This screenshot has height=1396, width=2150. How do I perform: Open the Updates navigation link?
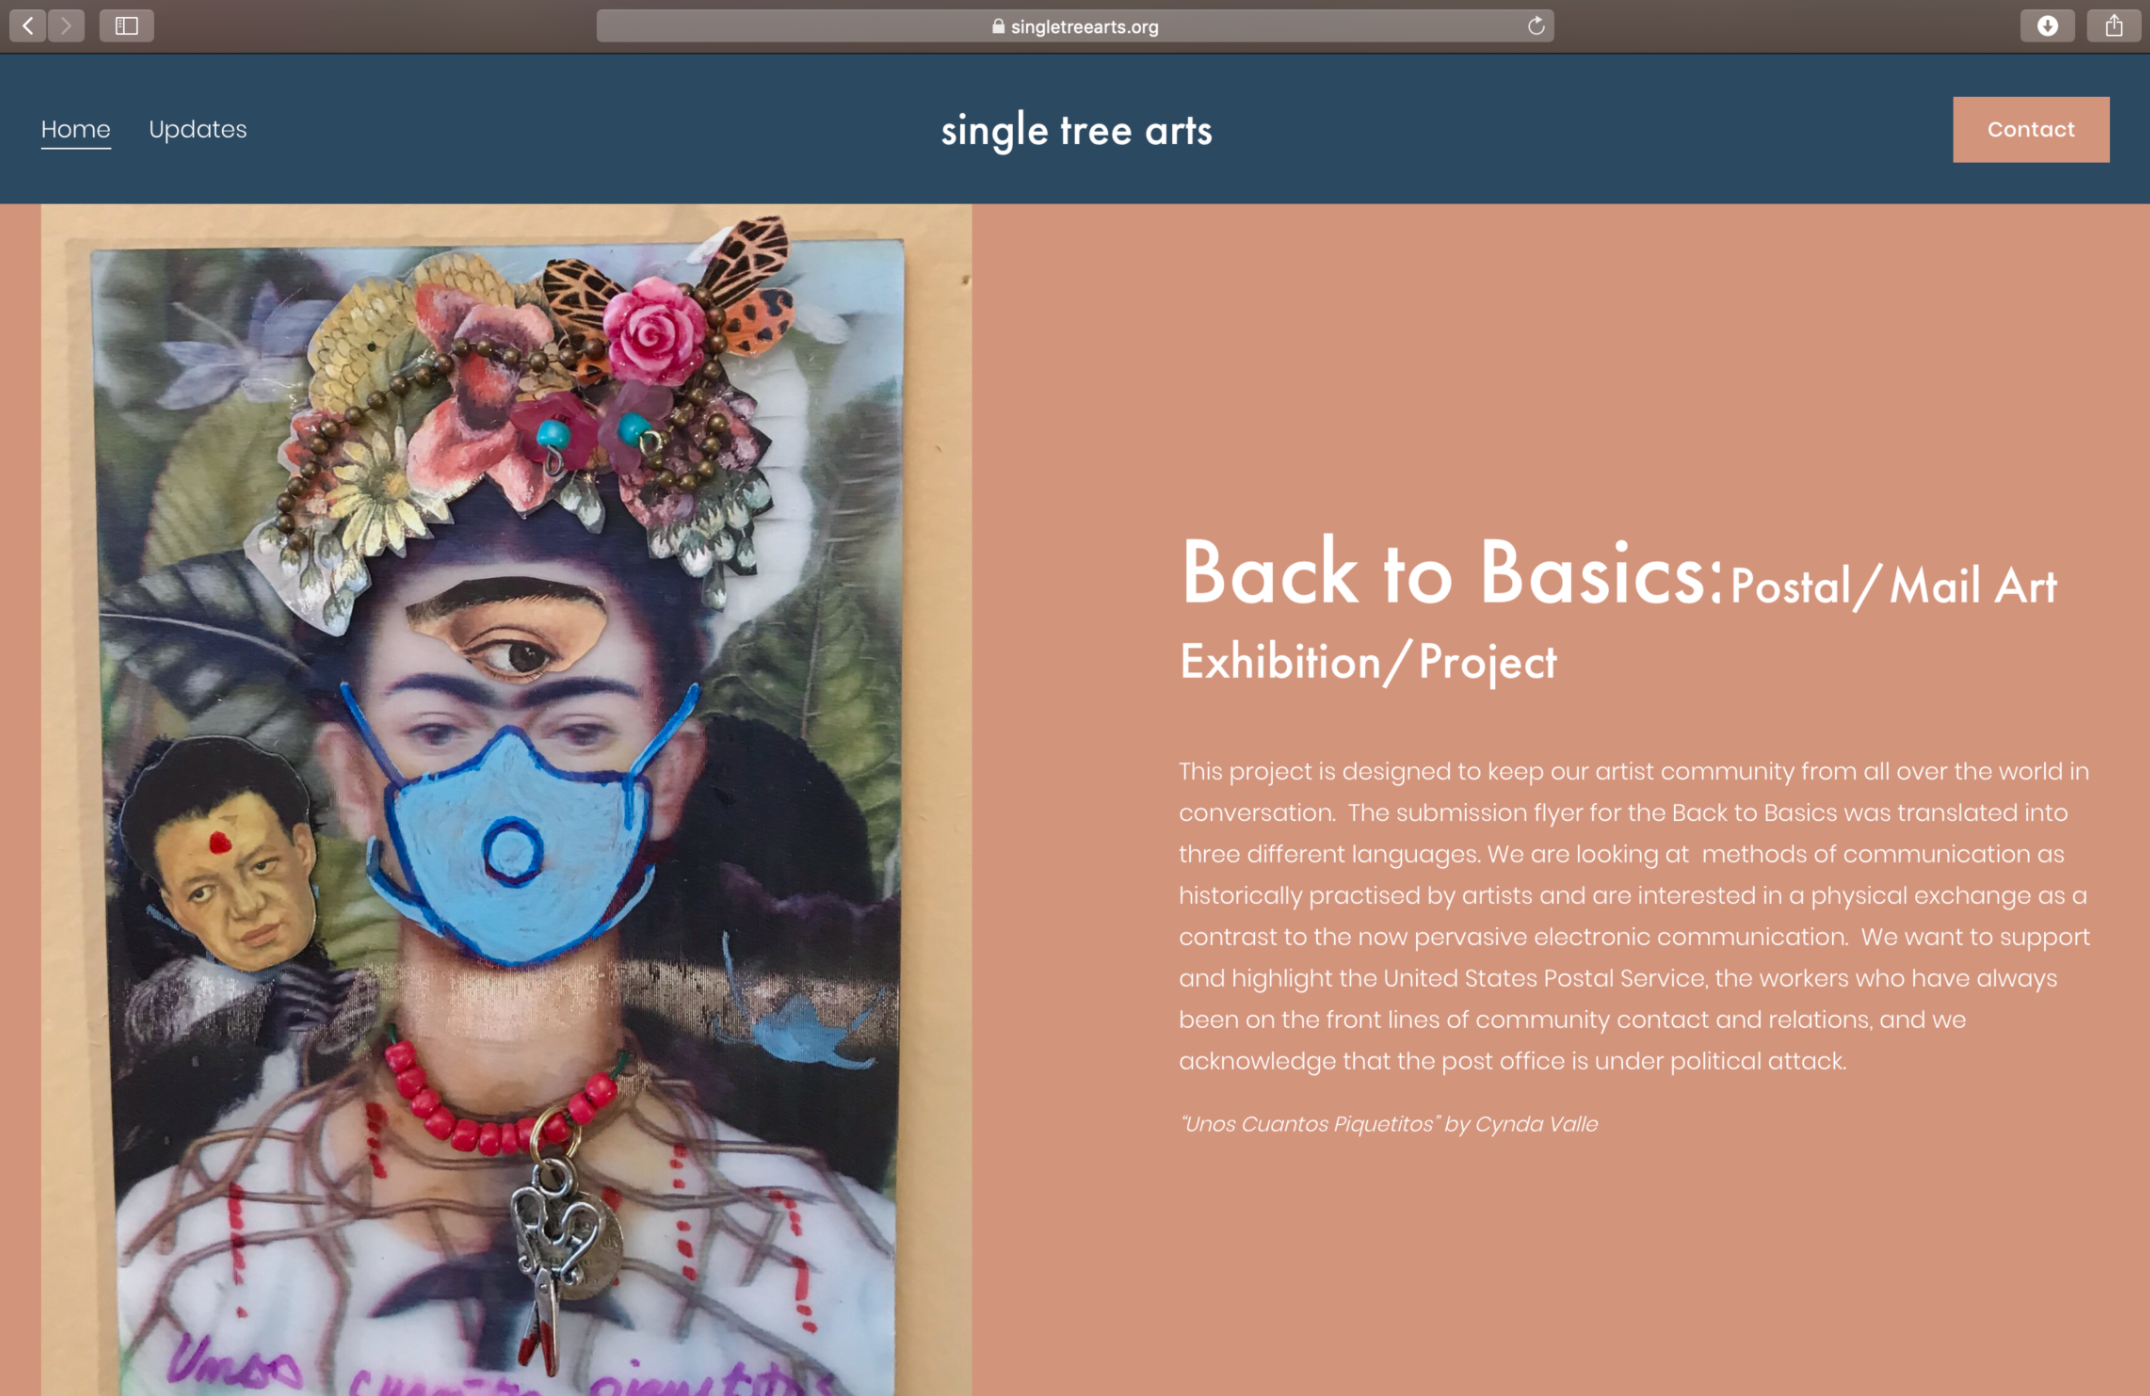[x=198, y=129]
